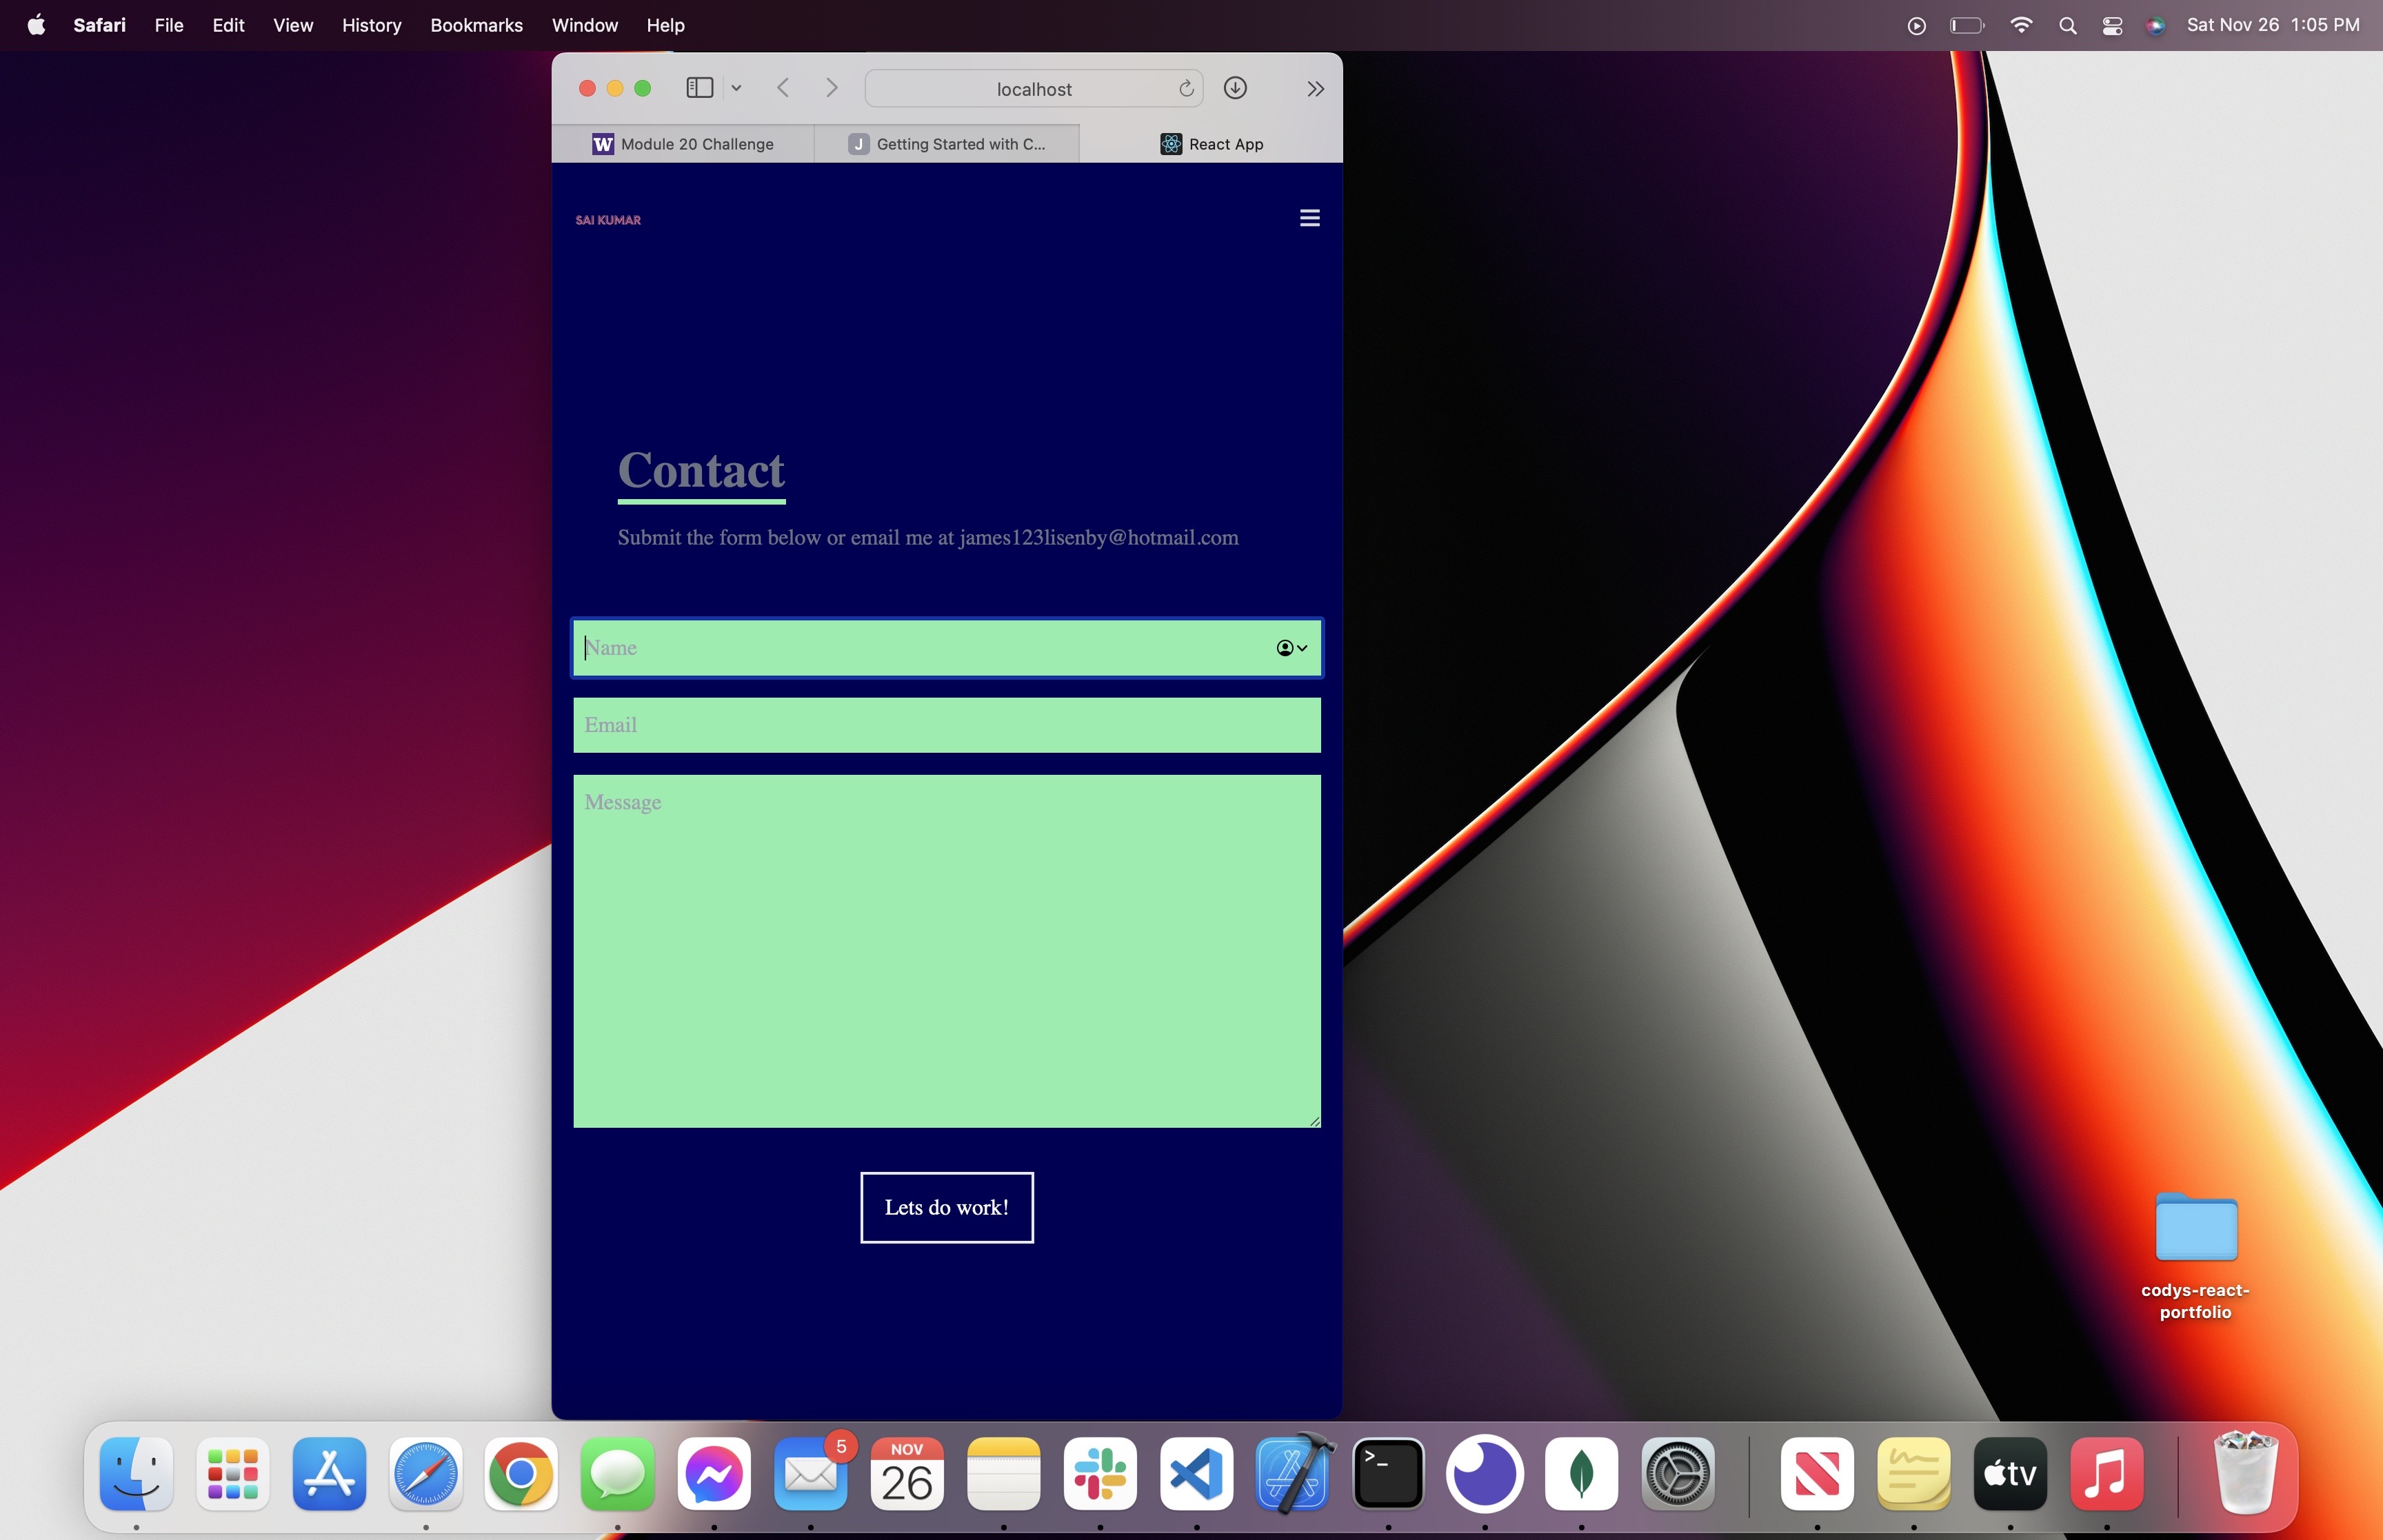Activate Siri from the menu bar
Image resolution: width=2383 pixels, height=1540 pixels.
[2156, 26]
